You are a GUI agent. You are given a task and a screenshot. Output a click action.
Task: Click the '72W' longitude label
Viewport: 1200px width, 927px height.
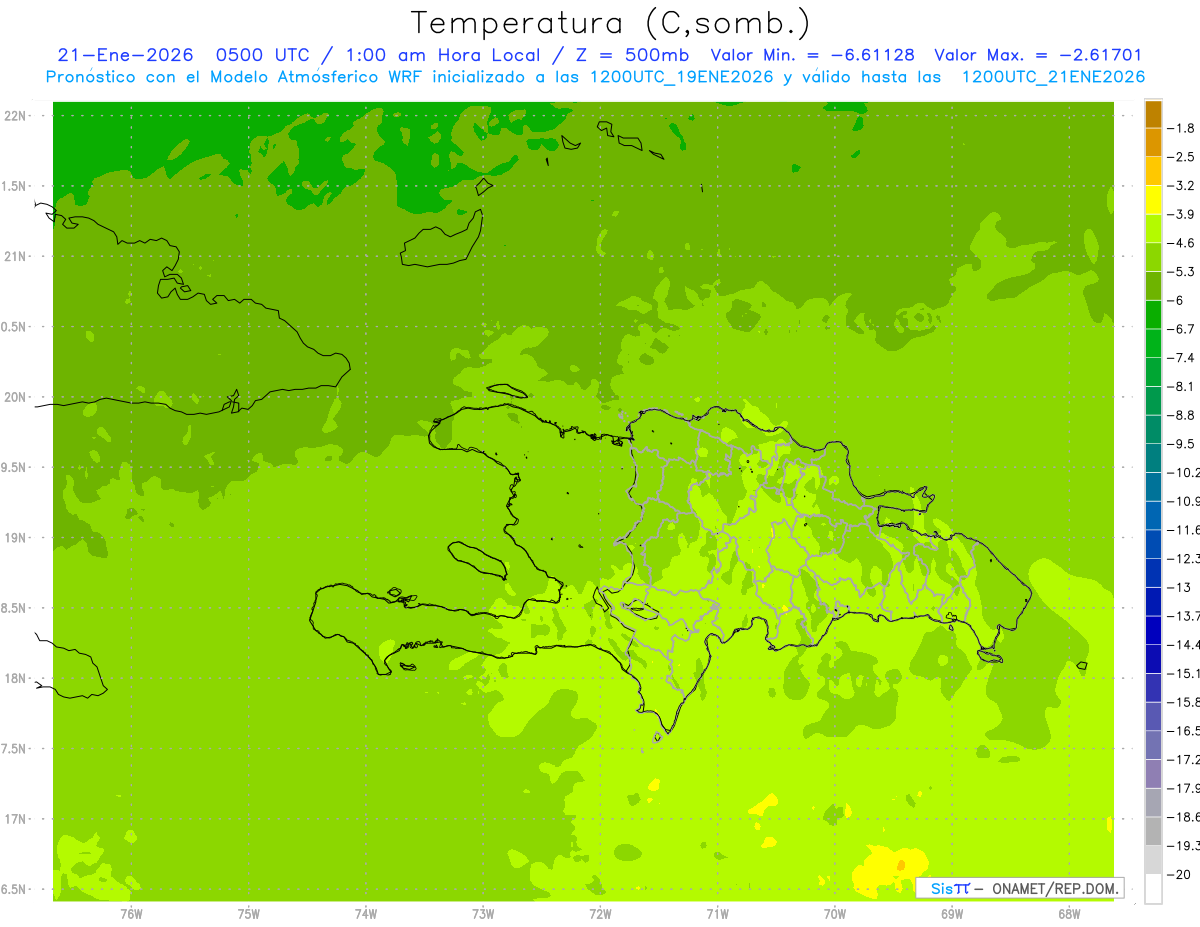pyautogui.click(x=600, y=914)
